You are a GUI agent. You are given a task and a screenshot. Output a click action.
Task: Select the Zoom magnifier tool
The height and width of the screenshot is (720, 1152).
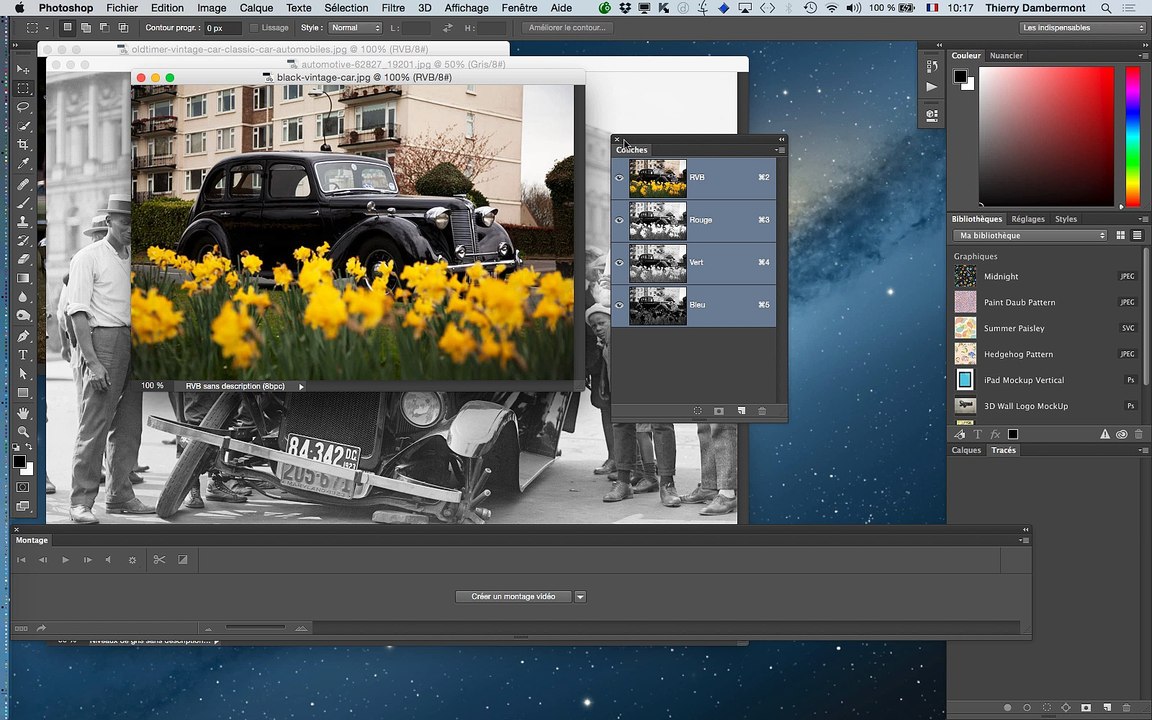pyautogui.click(x=23, y=432)
